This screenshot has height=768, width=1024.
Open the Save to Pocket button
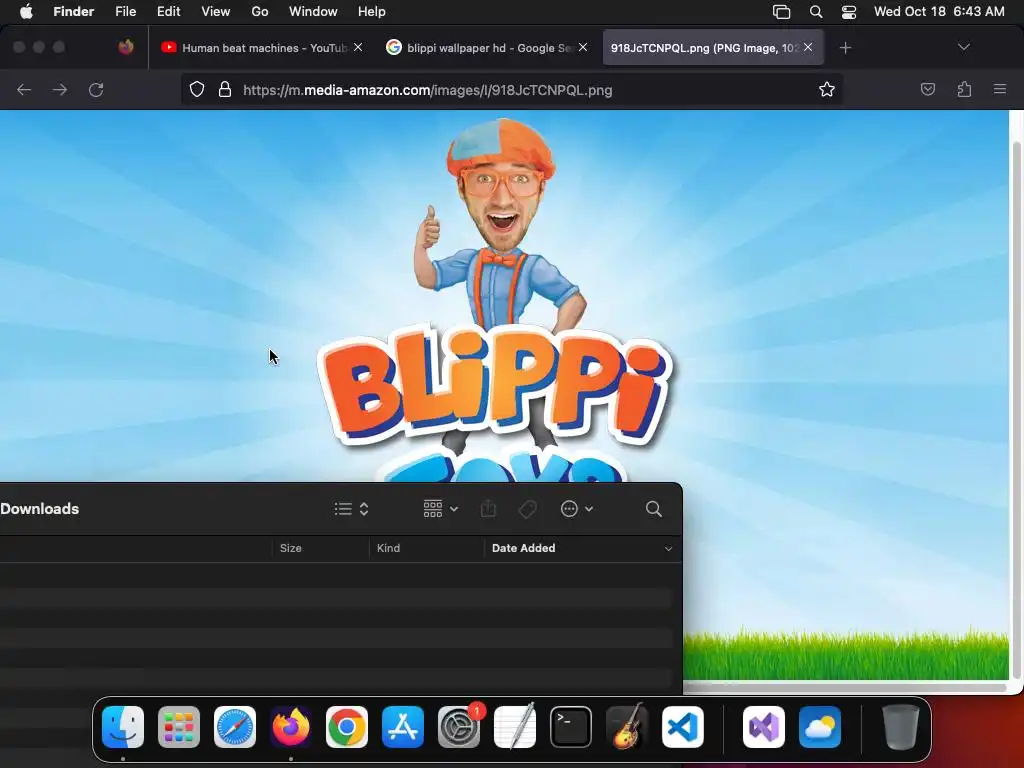tap(927, 89)
